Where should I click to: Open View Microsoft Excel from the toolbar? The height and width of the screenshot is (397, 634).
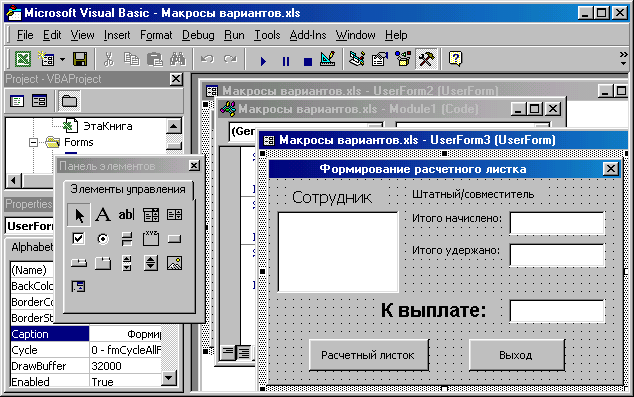[23, 59]
